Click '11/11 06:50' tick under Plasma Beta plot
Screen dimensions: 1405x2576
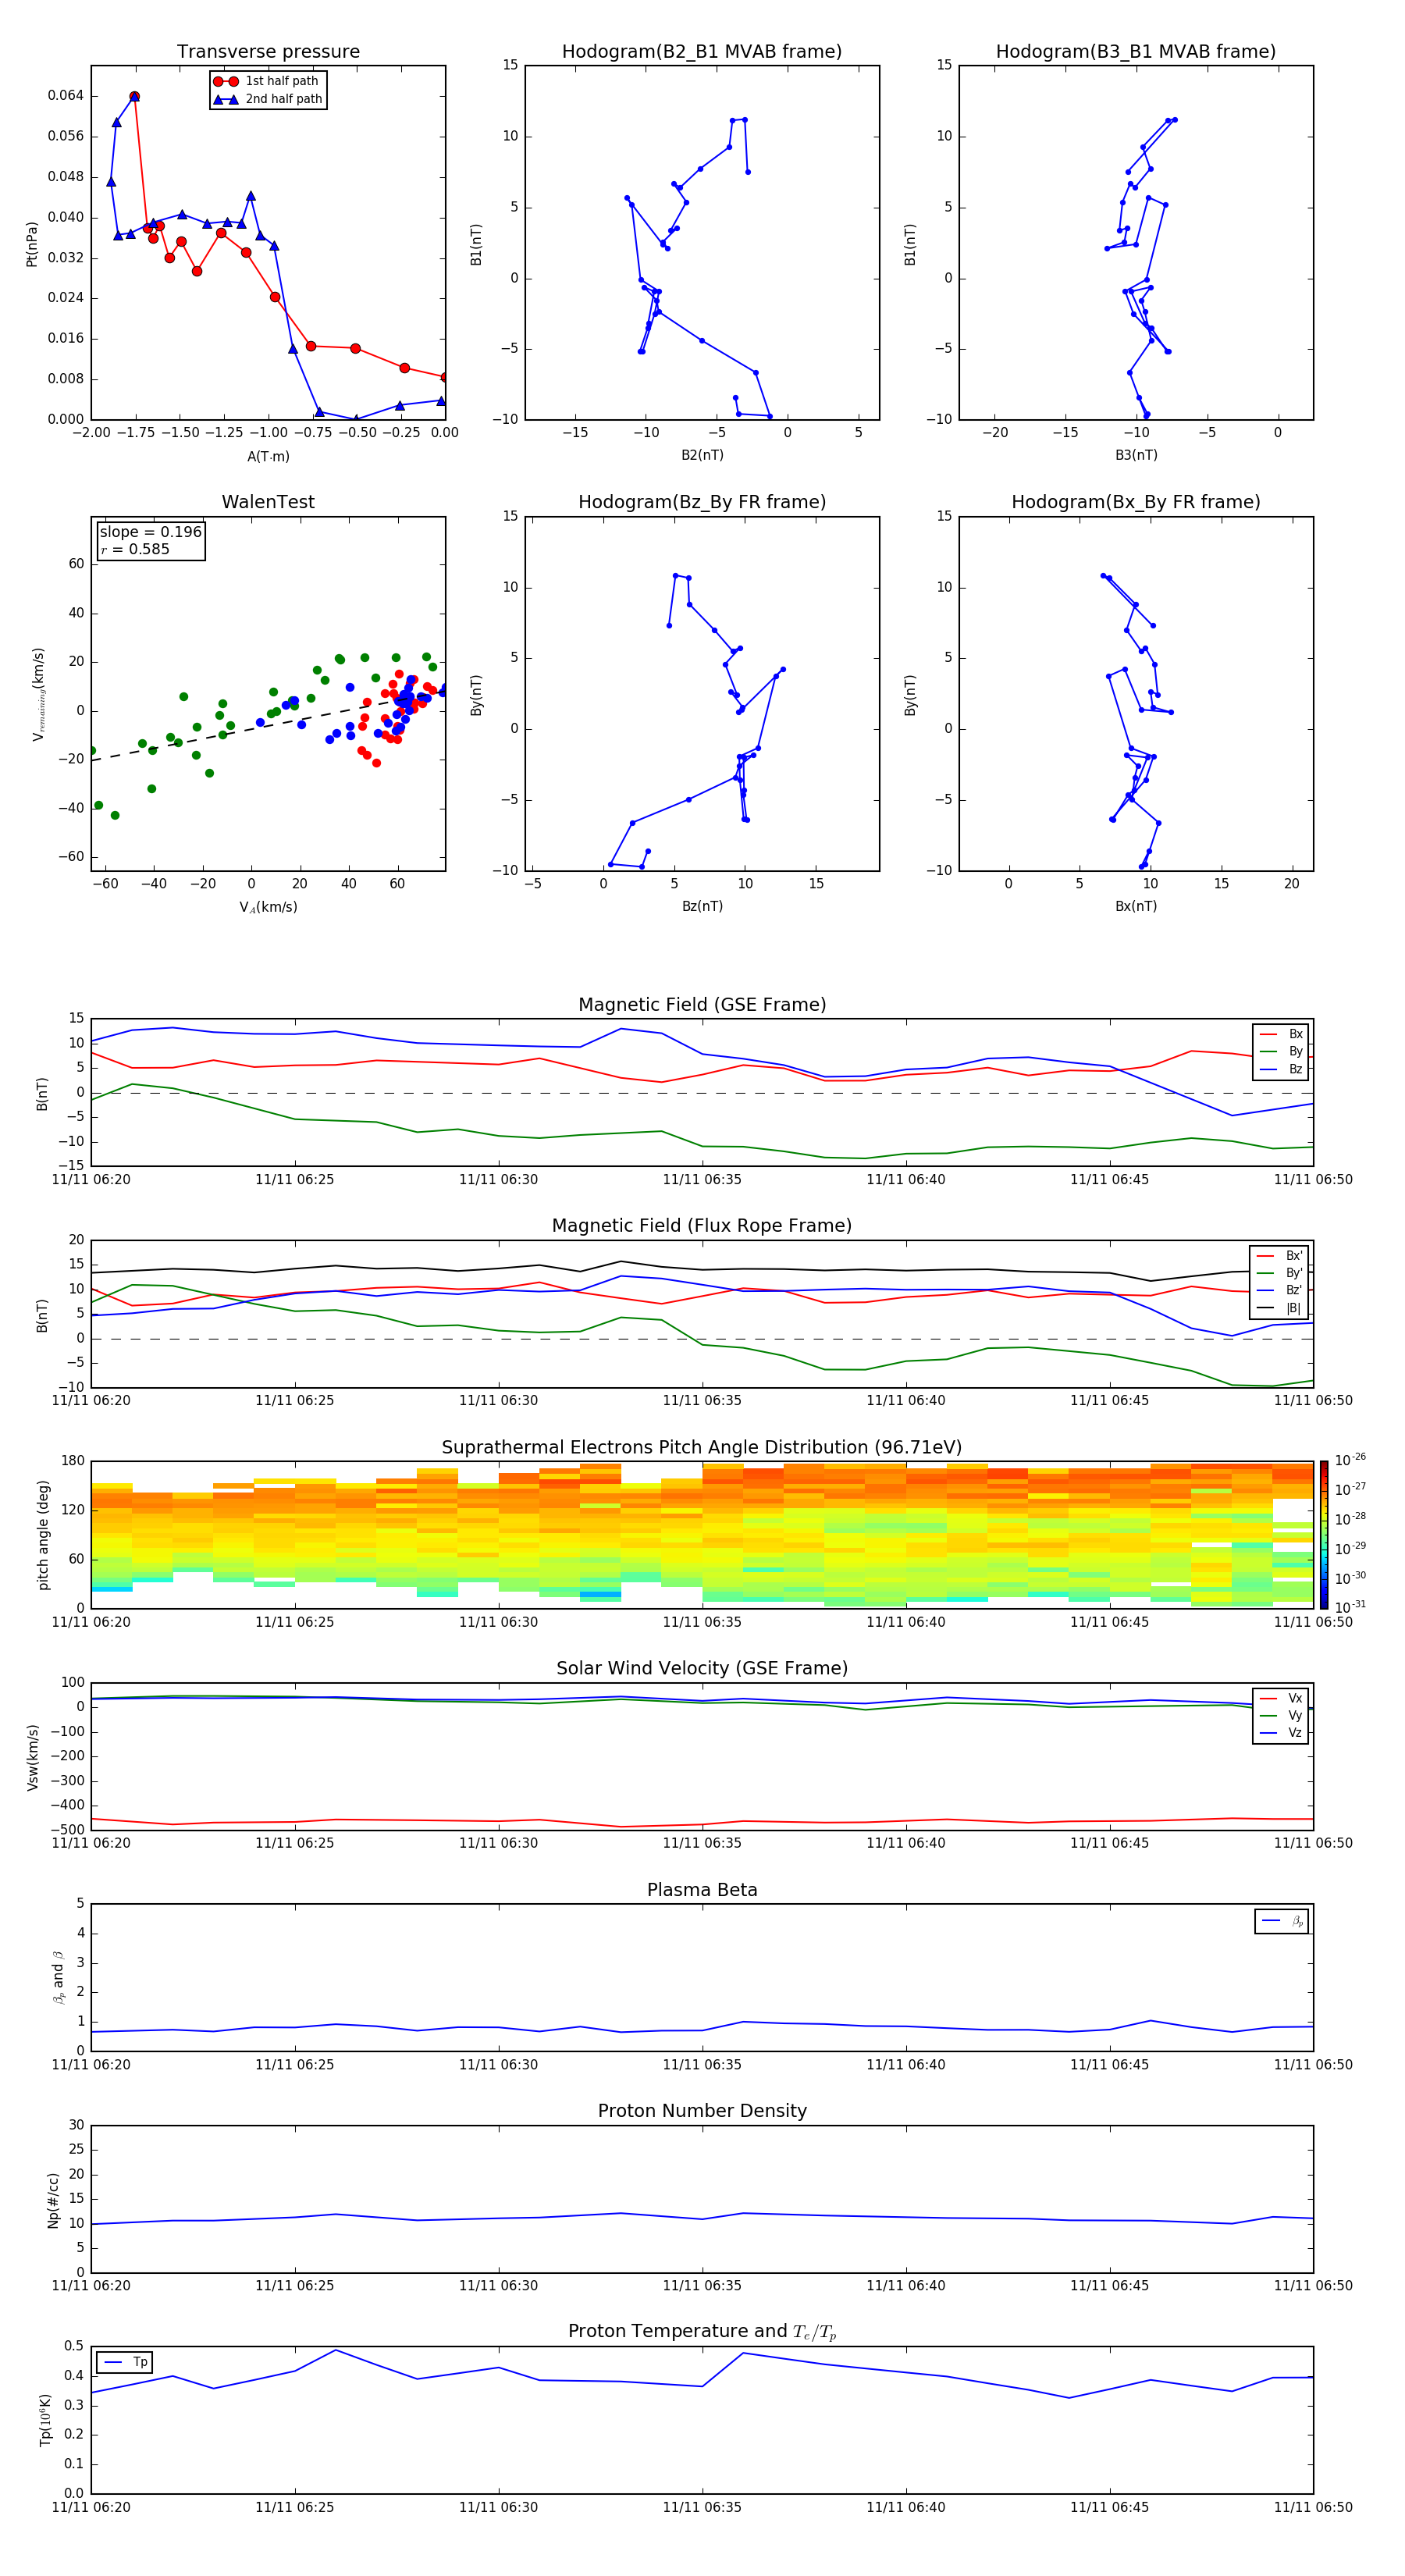point(1313,2065)
